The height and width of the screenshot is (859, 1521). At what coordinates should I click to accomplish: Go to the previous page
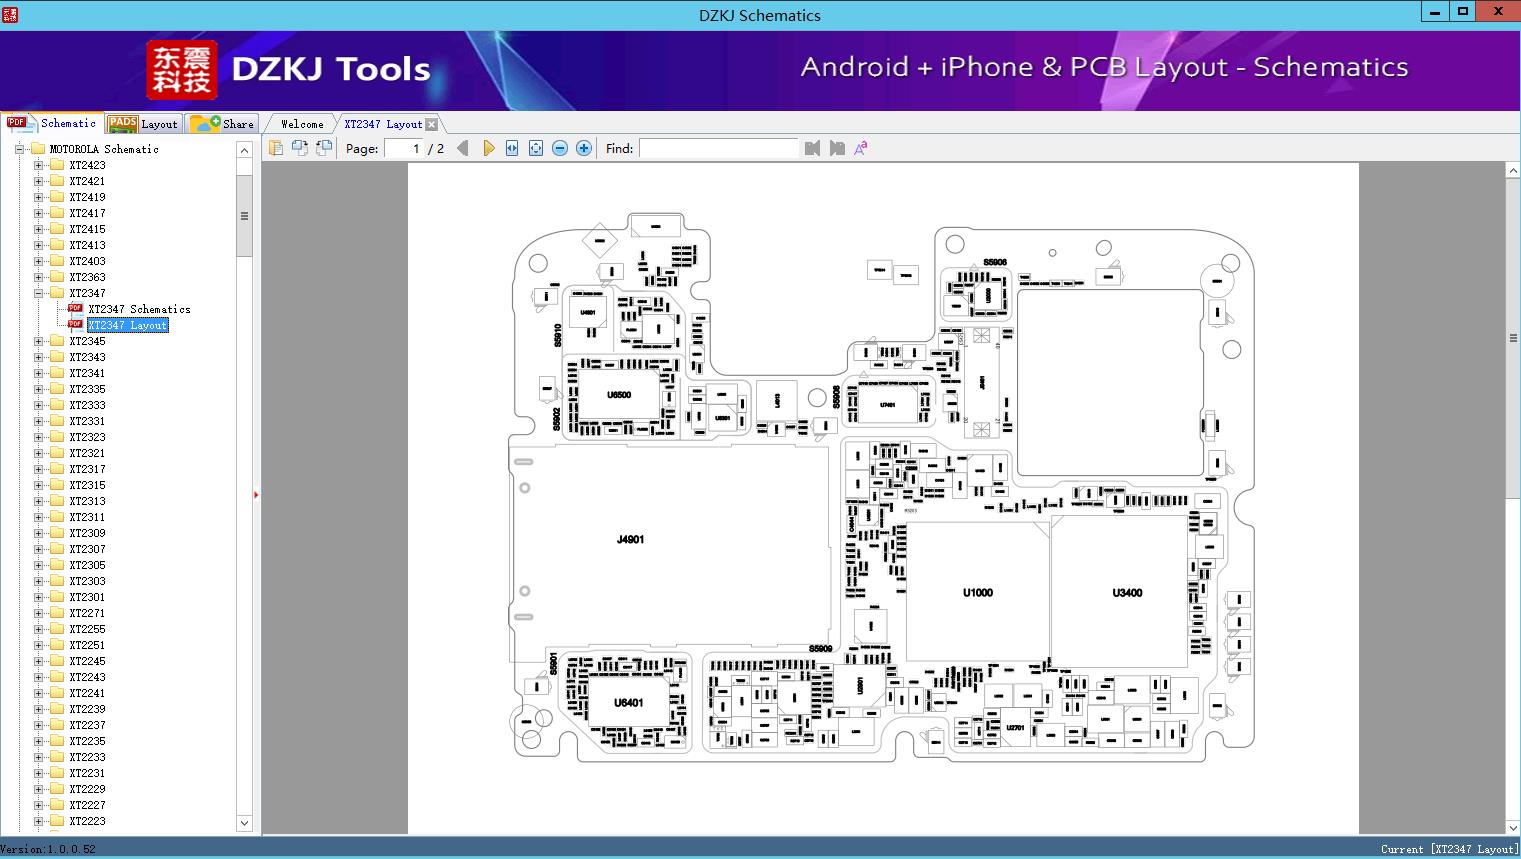pyautogui.click(x=463, y=148)
